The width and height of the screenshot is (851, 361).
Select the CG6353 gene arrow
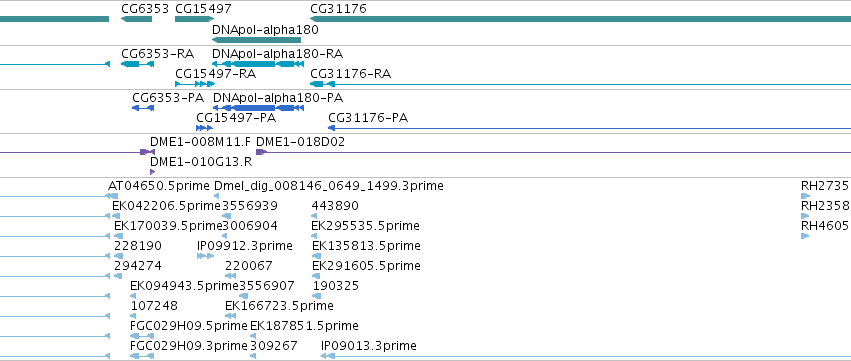pos(137,19)
